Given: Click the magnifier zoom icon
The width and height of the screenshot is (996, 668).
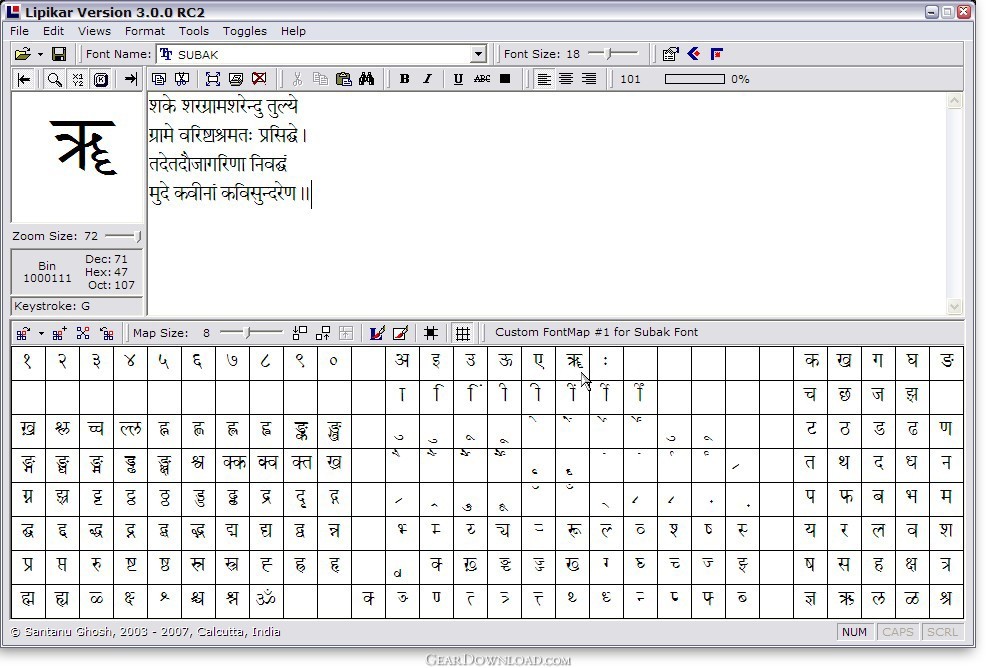Looking at the screenshot, I should click(x=55, y=79).
